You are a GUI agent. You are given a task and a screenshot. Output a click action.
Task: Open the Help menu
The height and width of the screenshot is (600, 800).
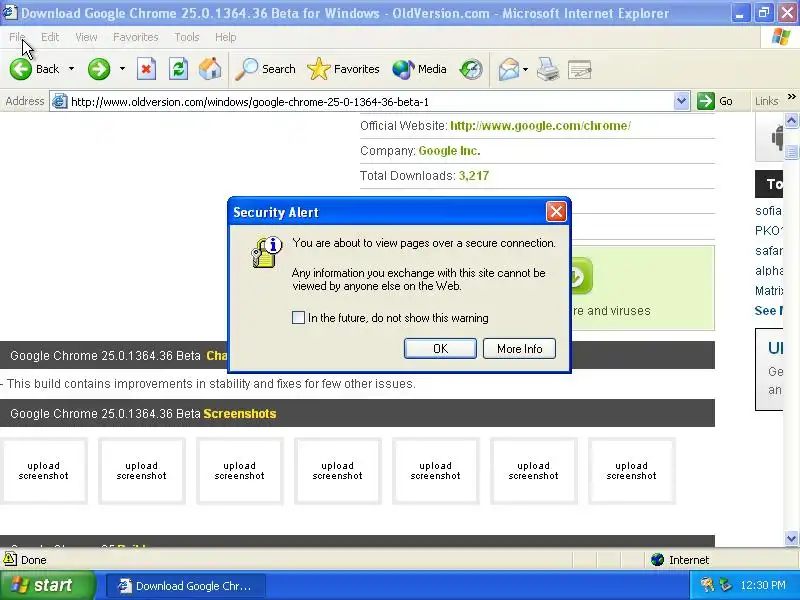[226, 37]
